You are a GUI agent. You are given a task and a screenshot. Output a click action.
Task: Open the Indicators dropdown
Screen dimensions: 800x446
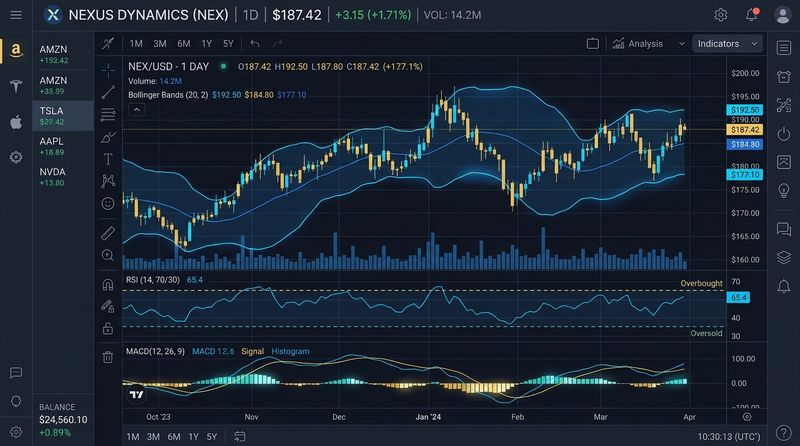[x=727, y=44]
